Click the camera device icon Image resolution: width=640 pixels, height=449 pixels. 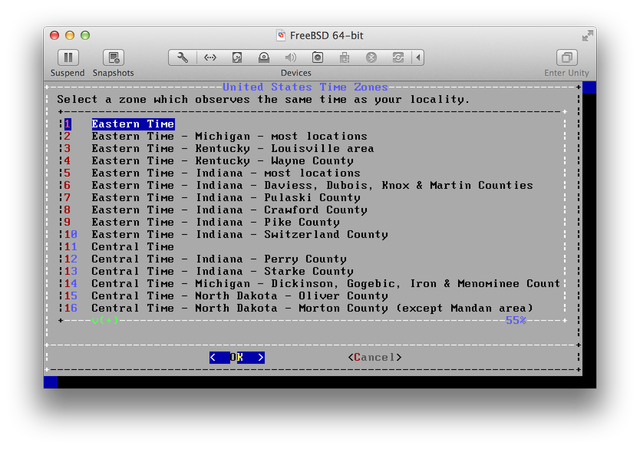pos(318,58)
